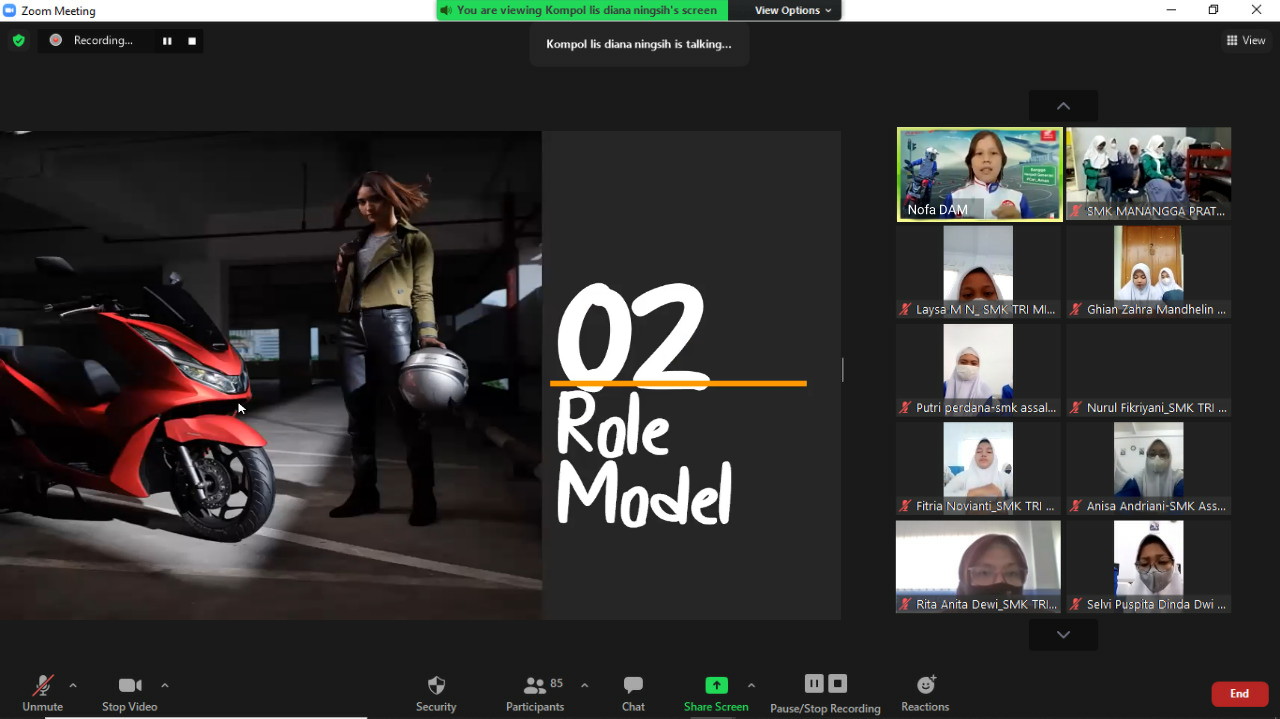The image size is (1280, 719).
Task: Expand video options arrow next to Stop Video
Action: (x=165, y=685)
